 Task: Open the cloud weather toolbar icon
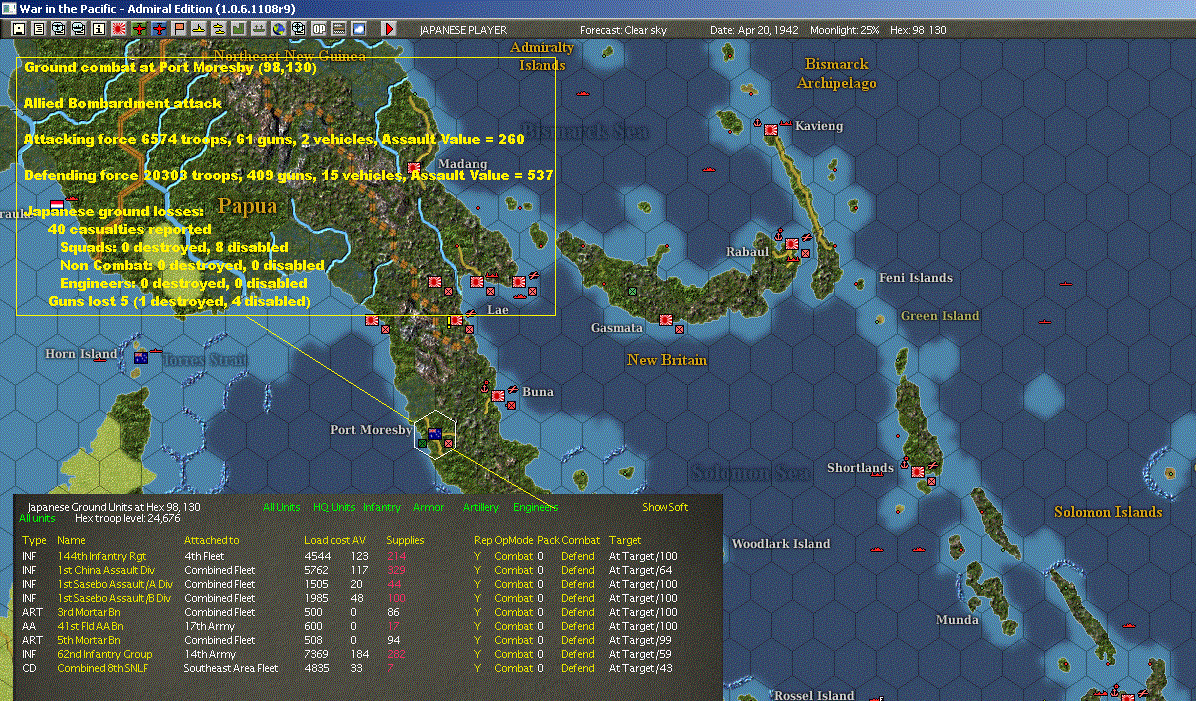click(x=358, y=29)
